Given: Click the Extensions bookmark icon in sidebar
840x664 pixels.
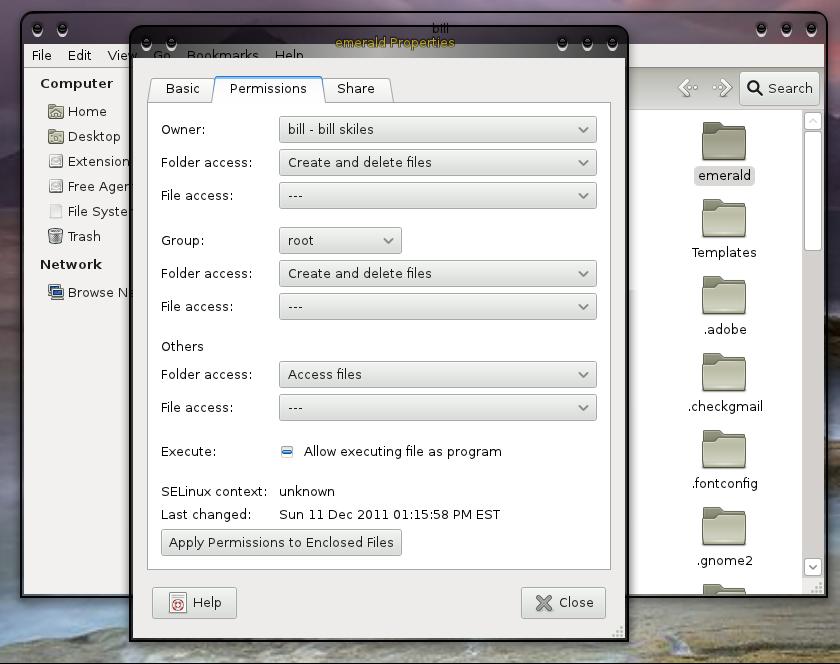Looking at the screenshot, I should pos(56,161).
